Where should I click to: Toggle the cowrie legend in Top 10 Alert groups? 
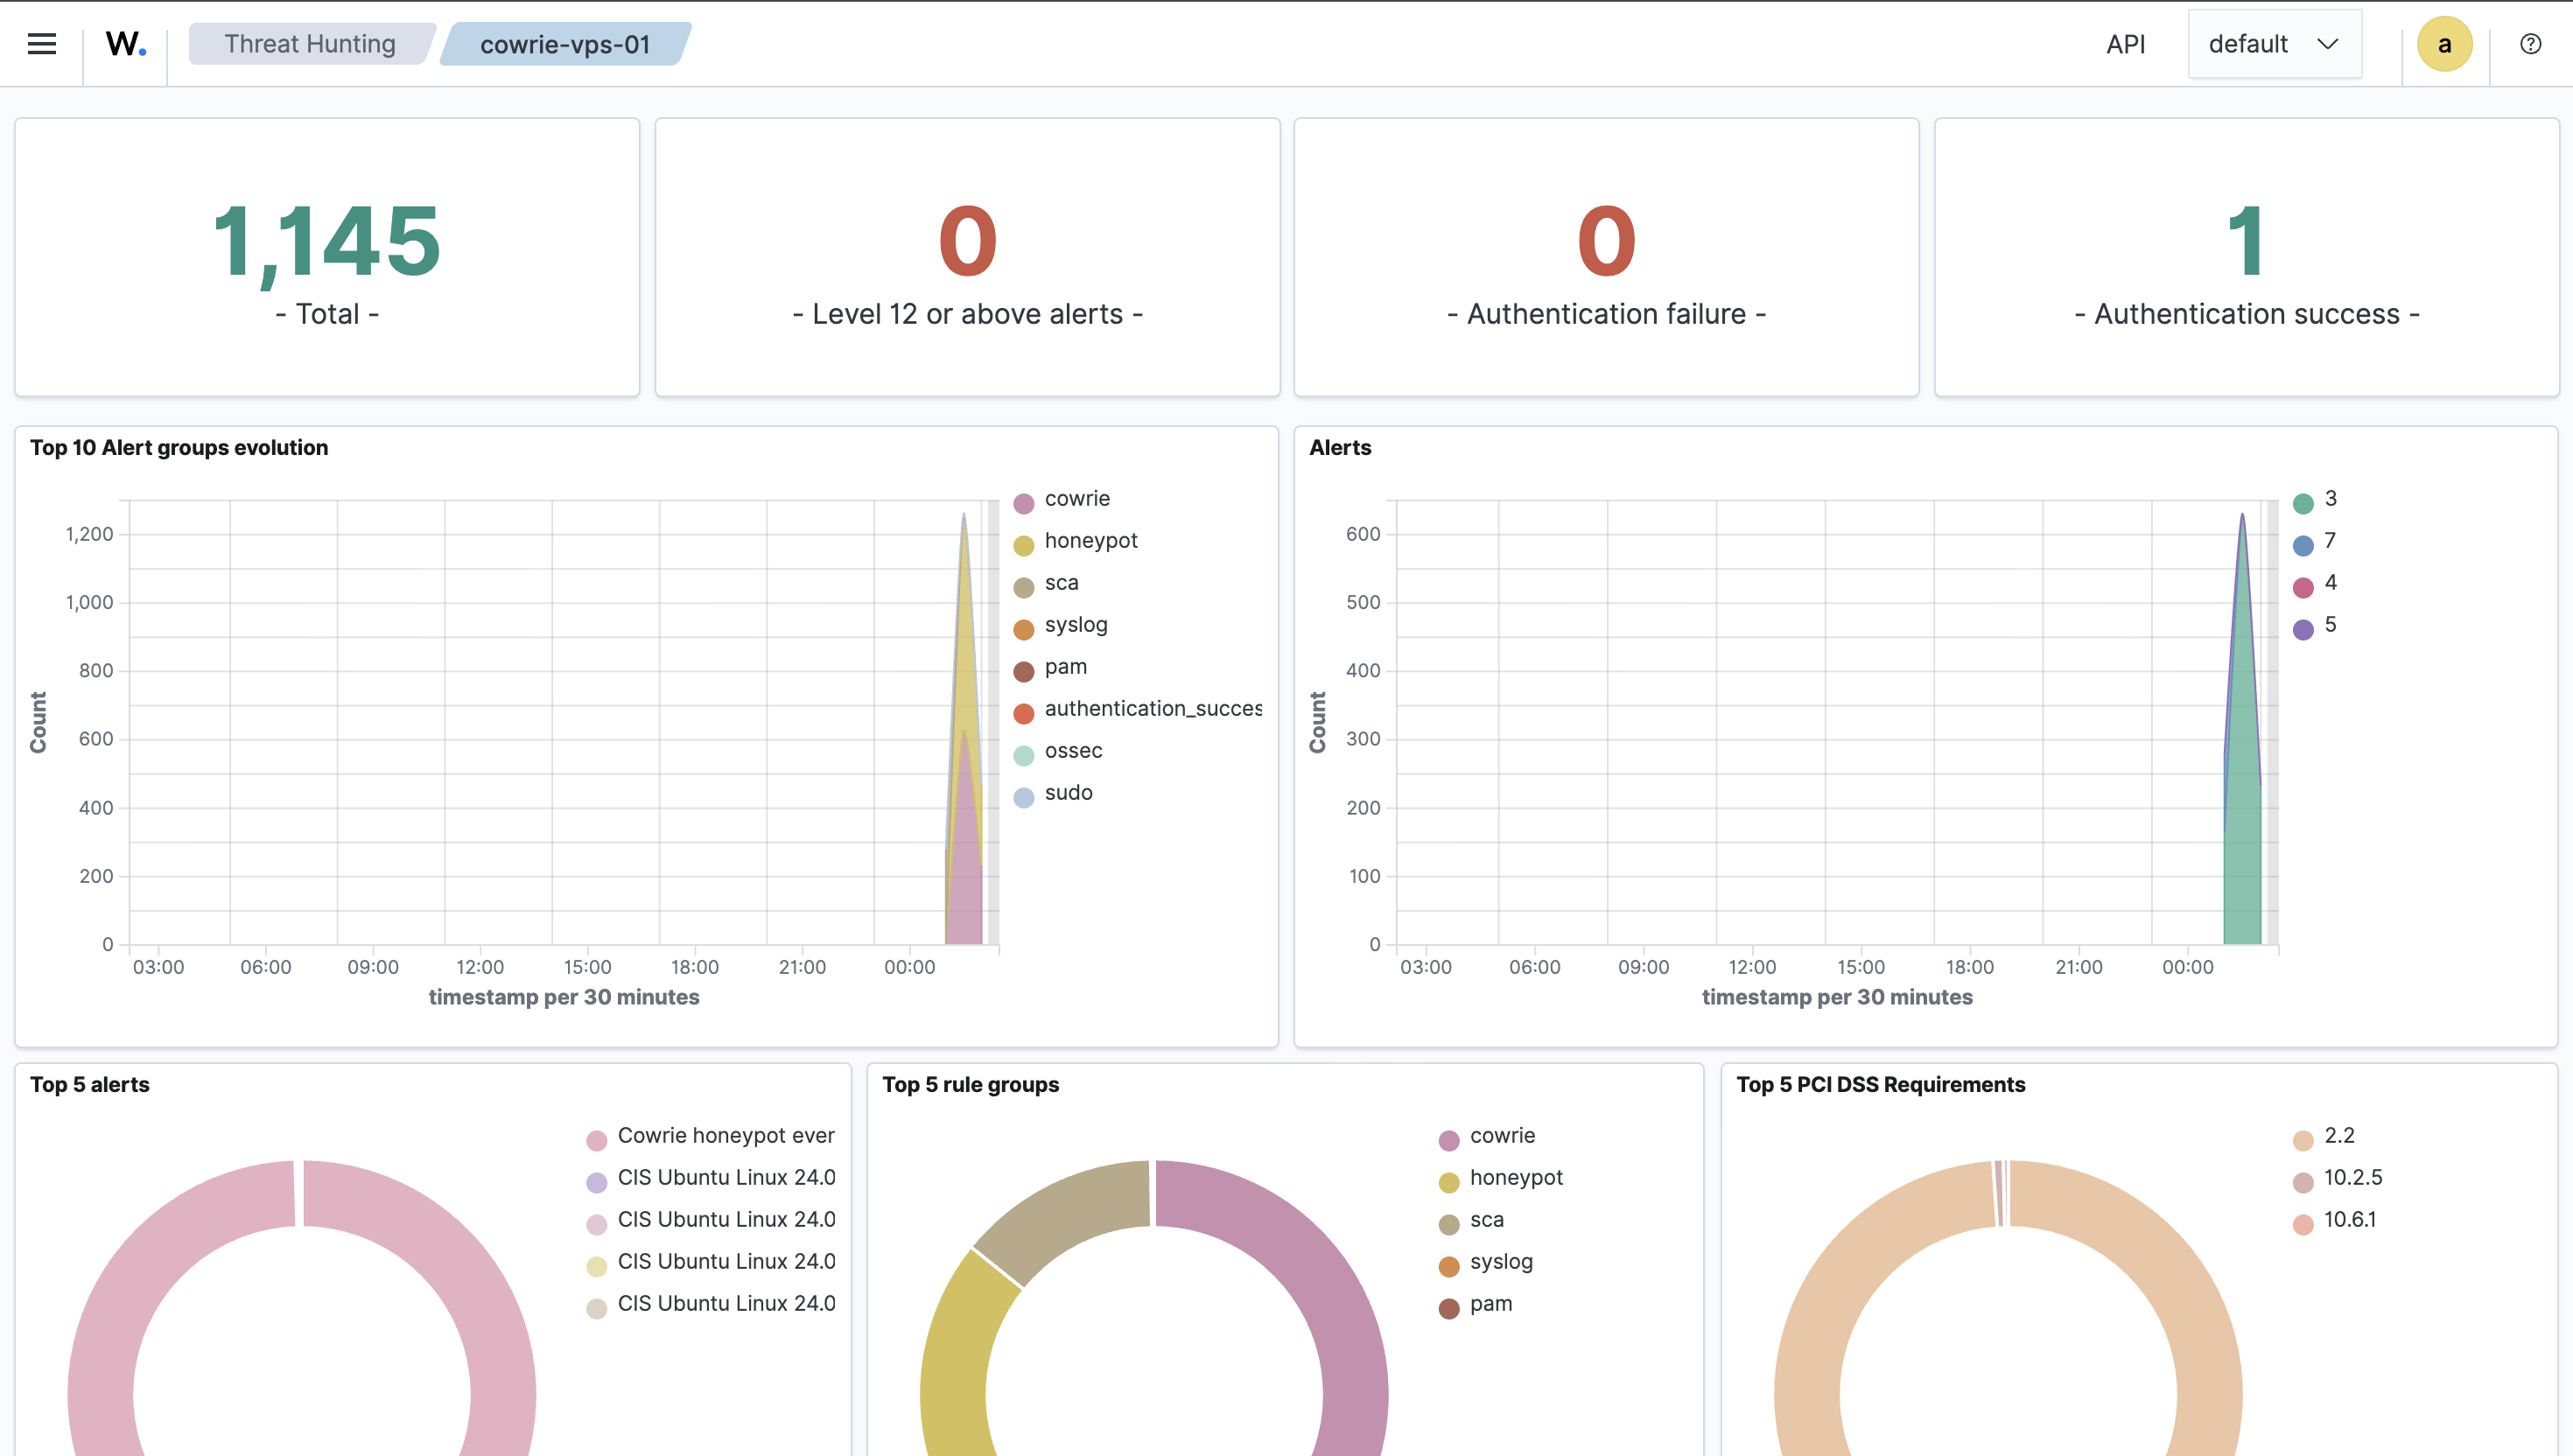[x=1075, y=498]
